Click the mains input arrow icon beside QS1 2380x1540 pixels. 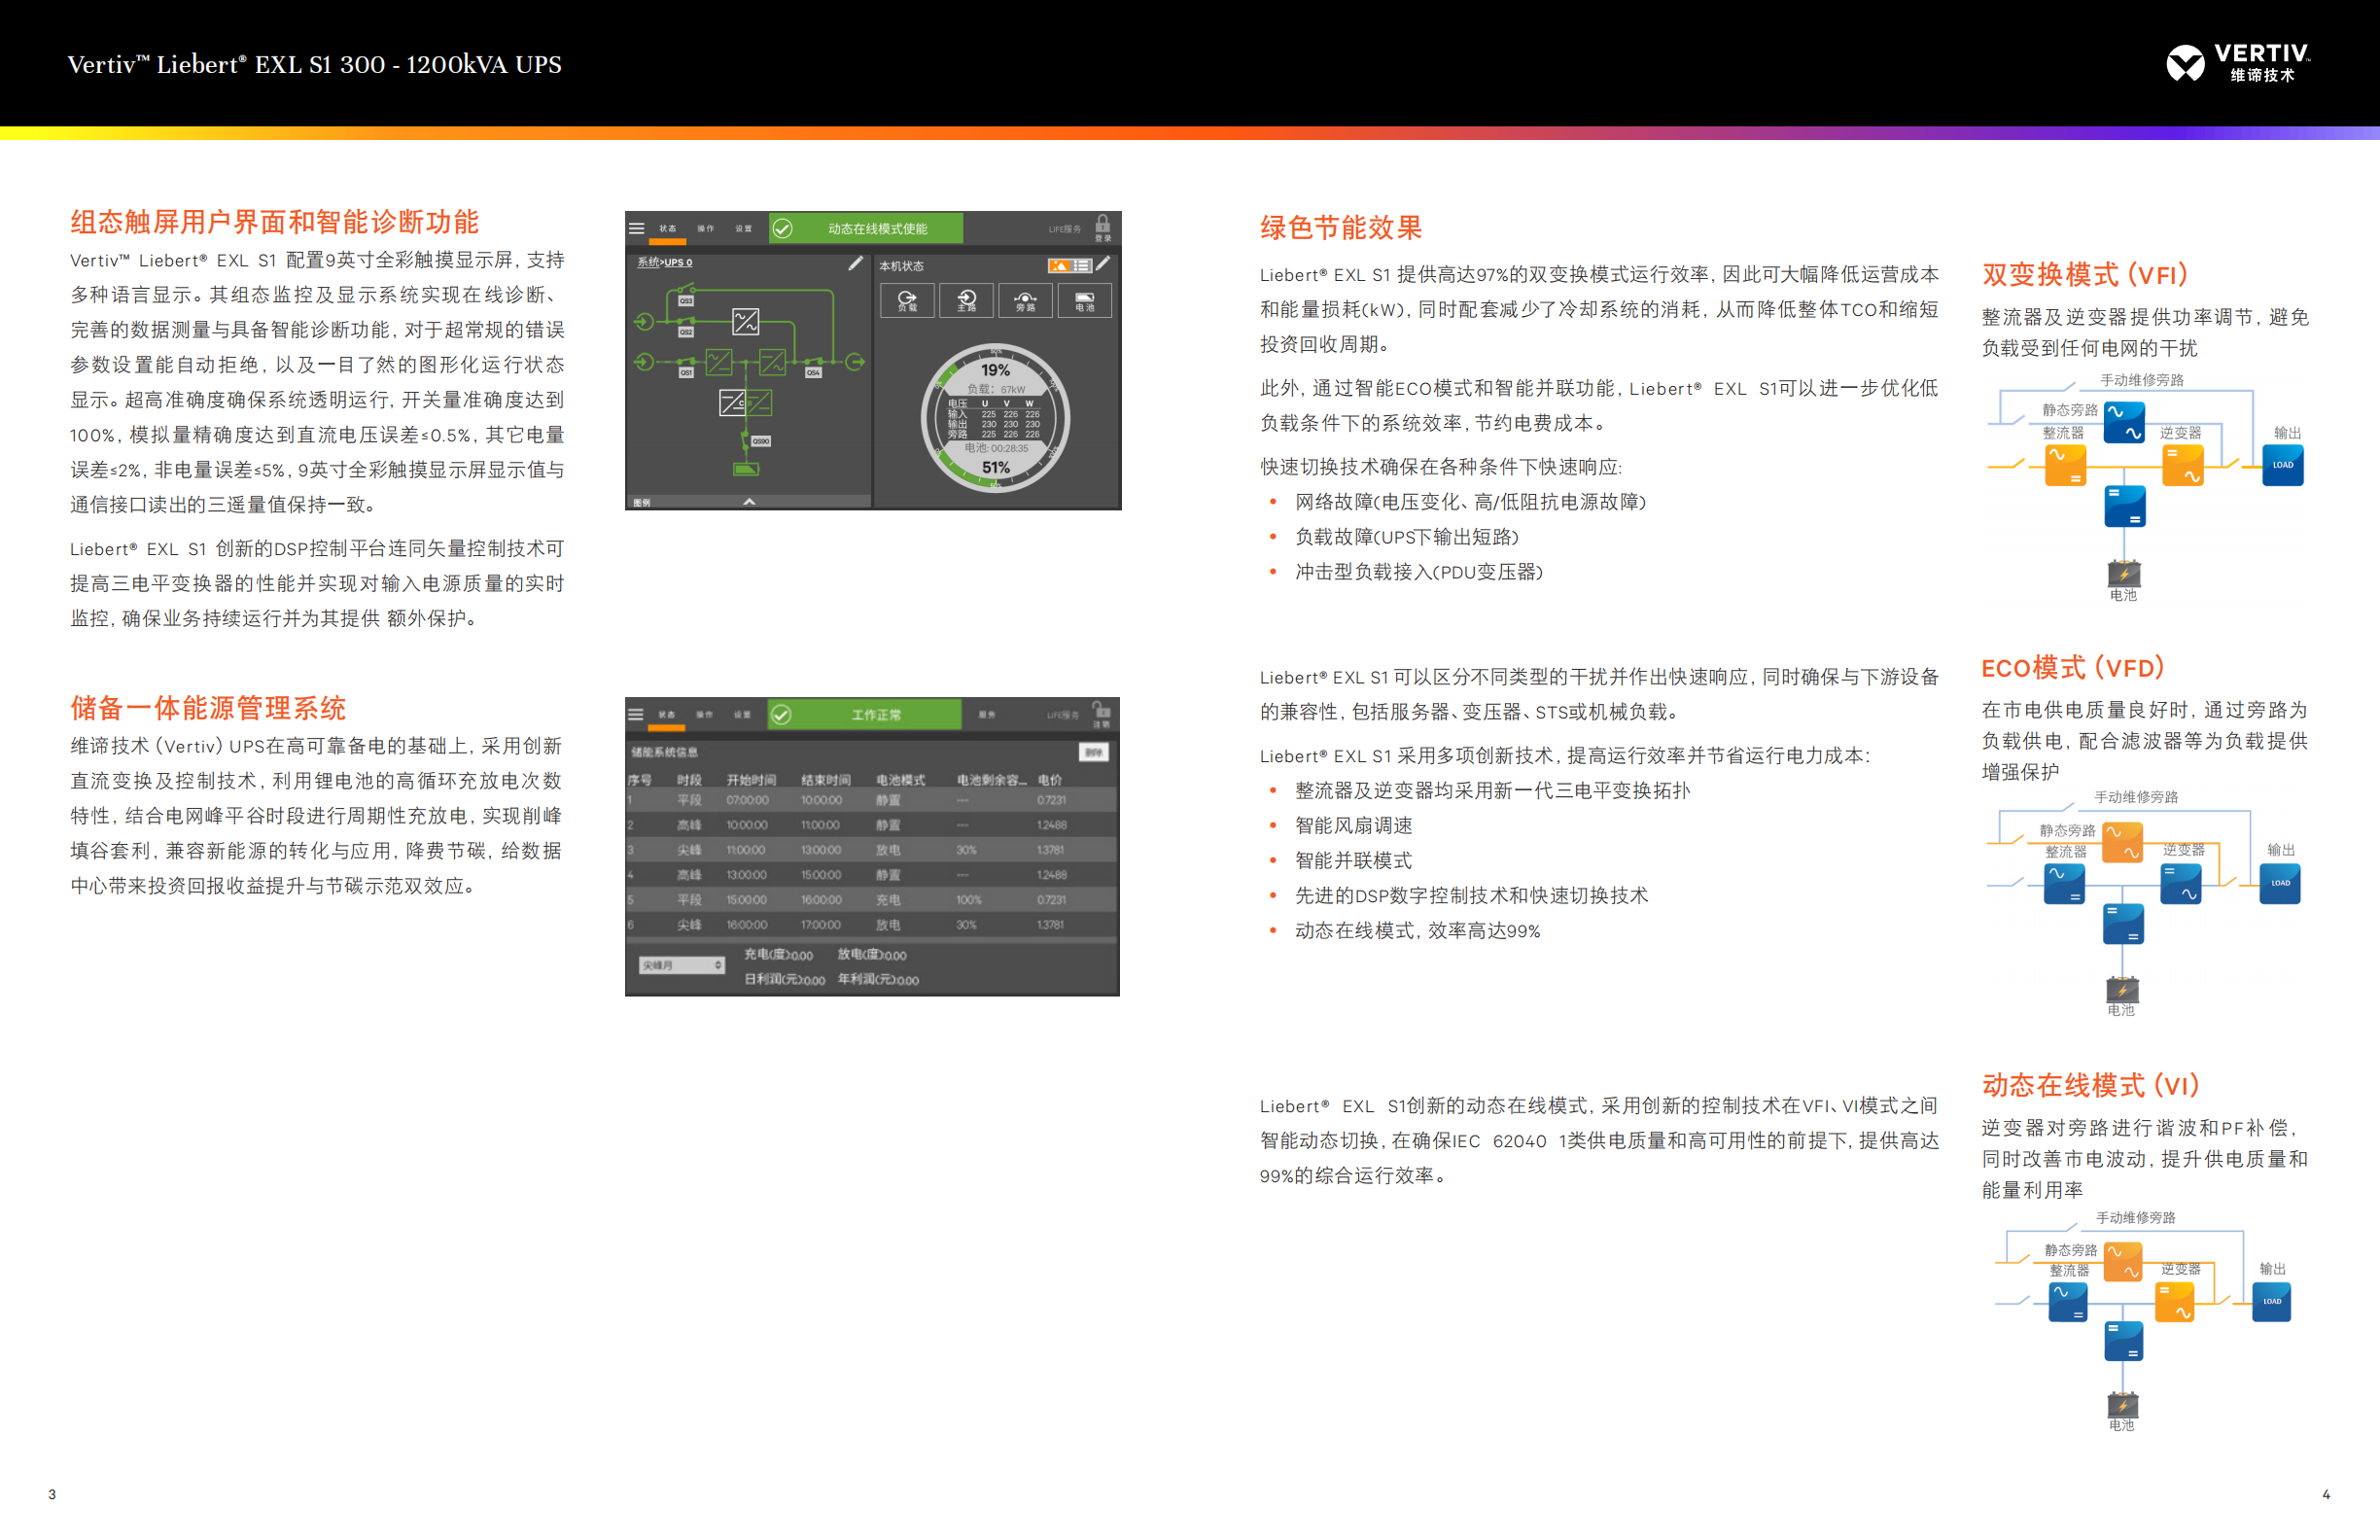644,361
